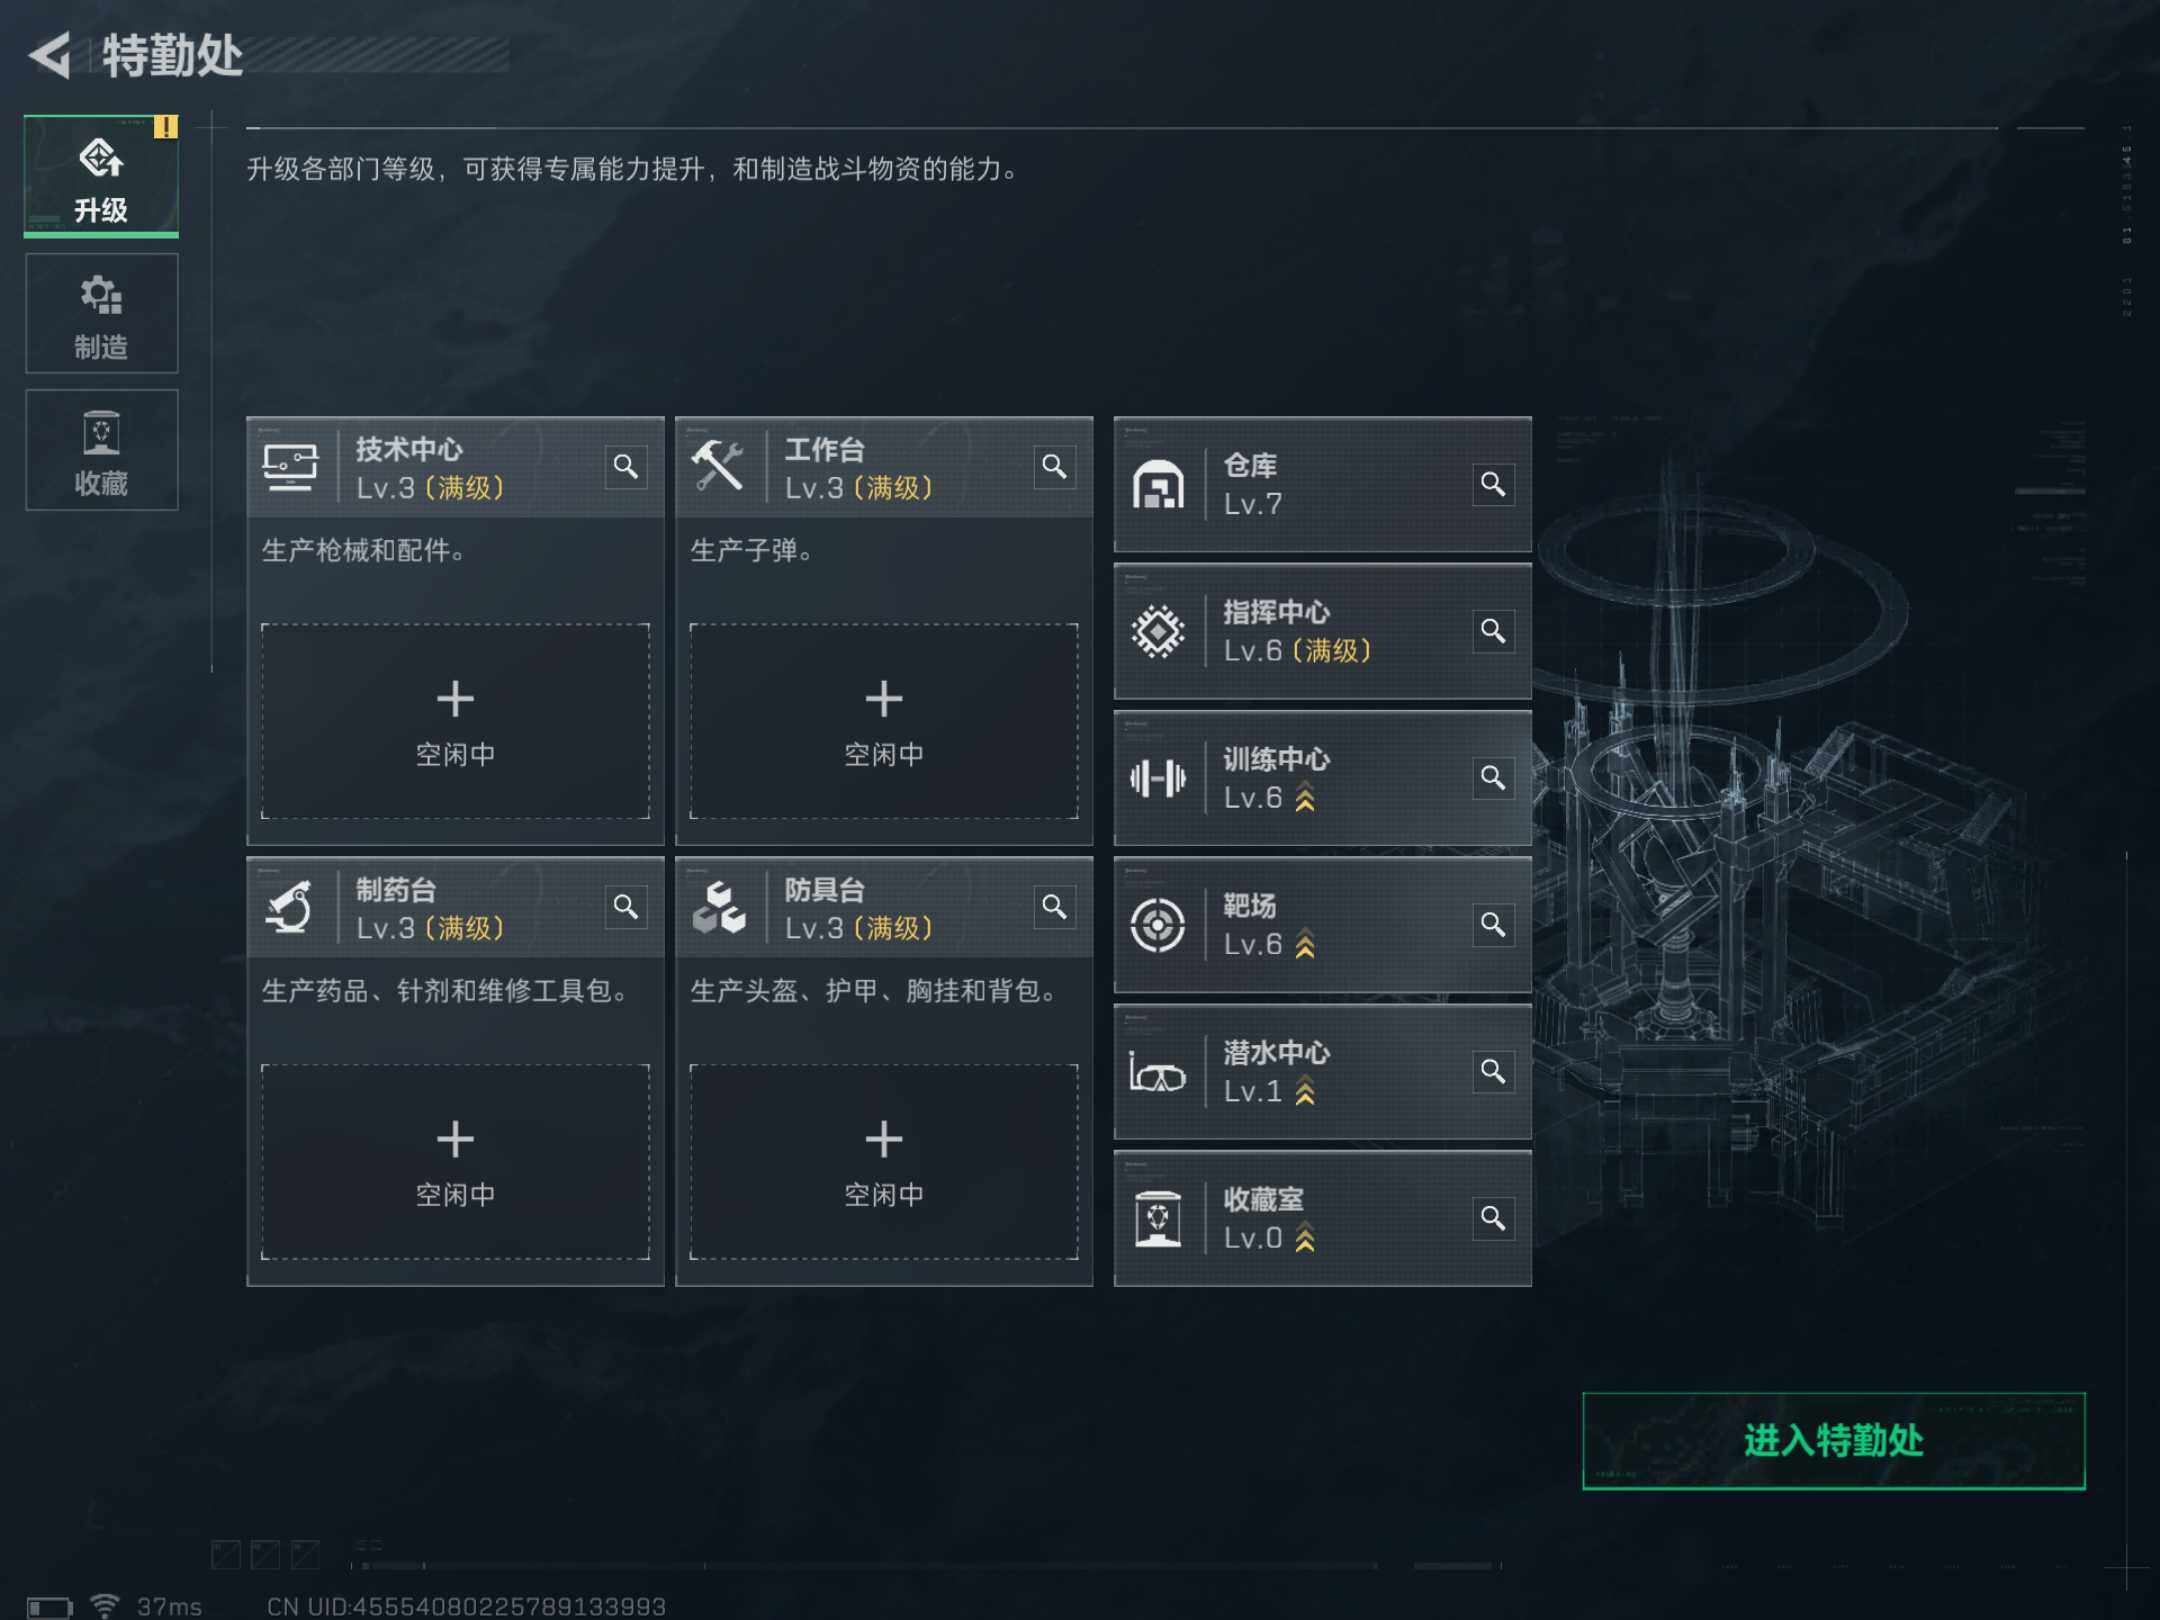The width and height of the screenshot is (2160, 1620).
Task: Click the magnifier on 防具台 card
Action: click(1054, 907)
